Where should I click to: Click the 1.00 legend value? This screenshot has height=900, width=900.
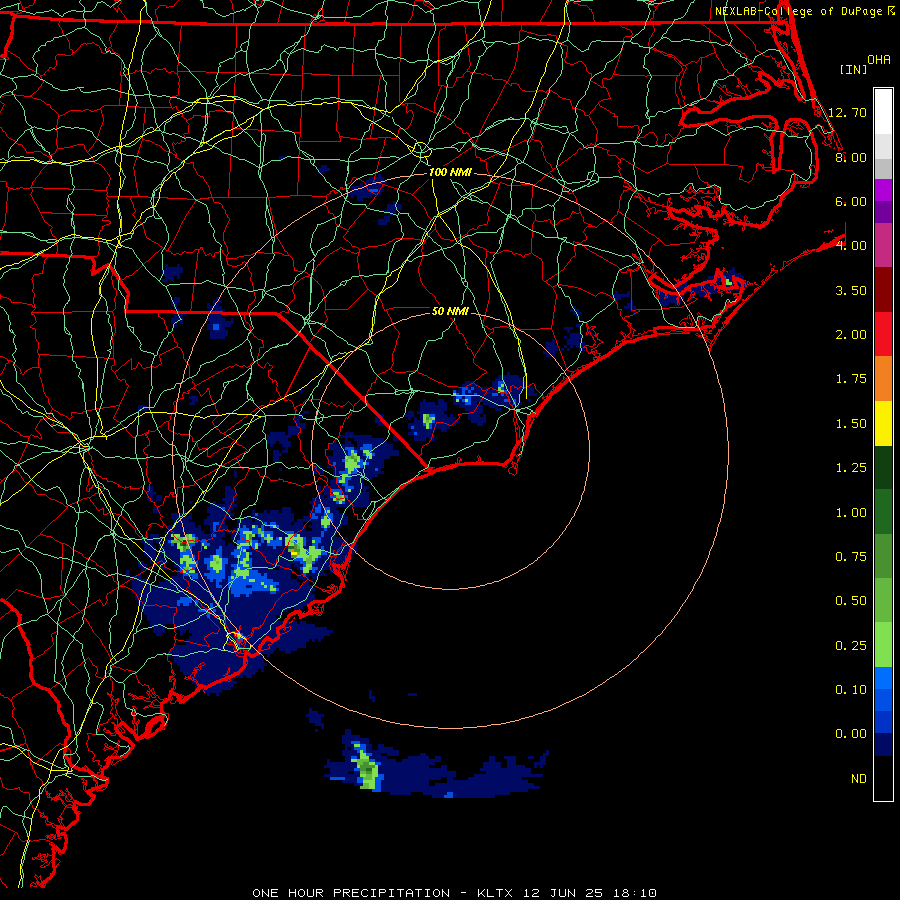pyautogui.click(x=851, y=513)
